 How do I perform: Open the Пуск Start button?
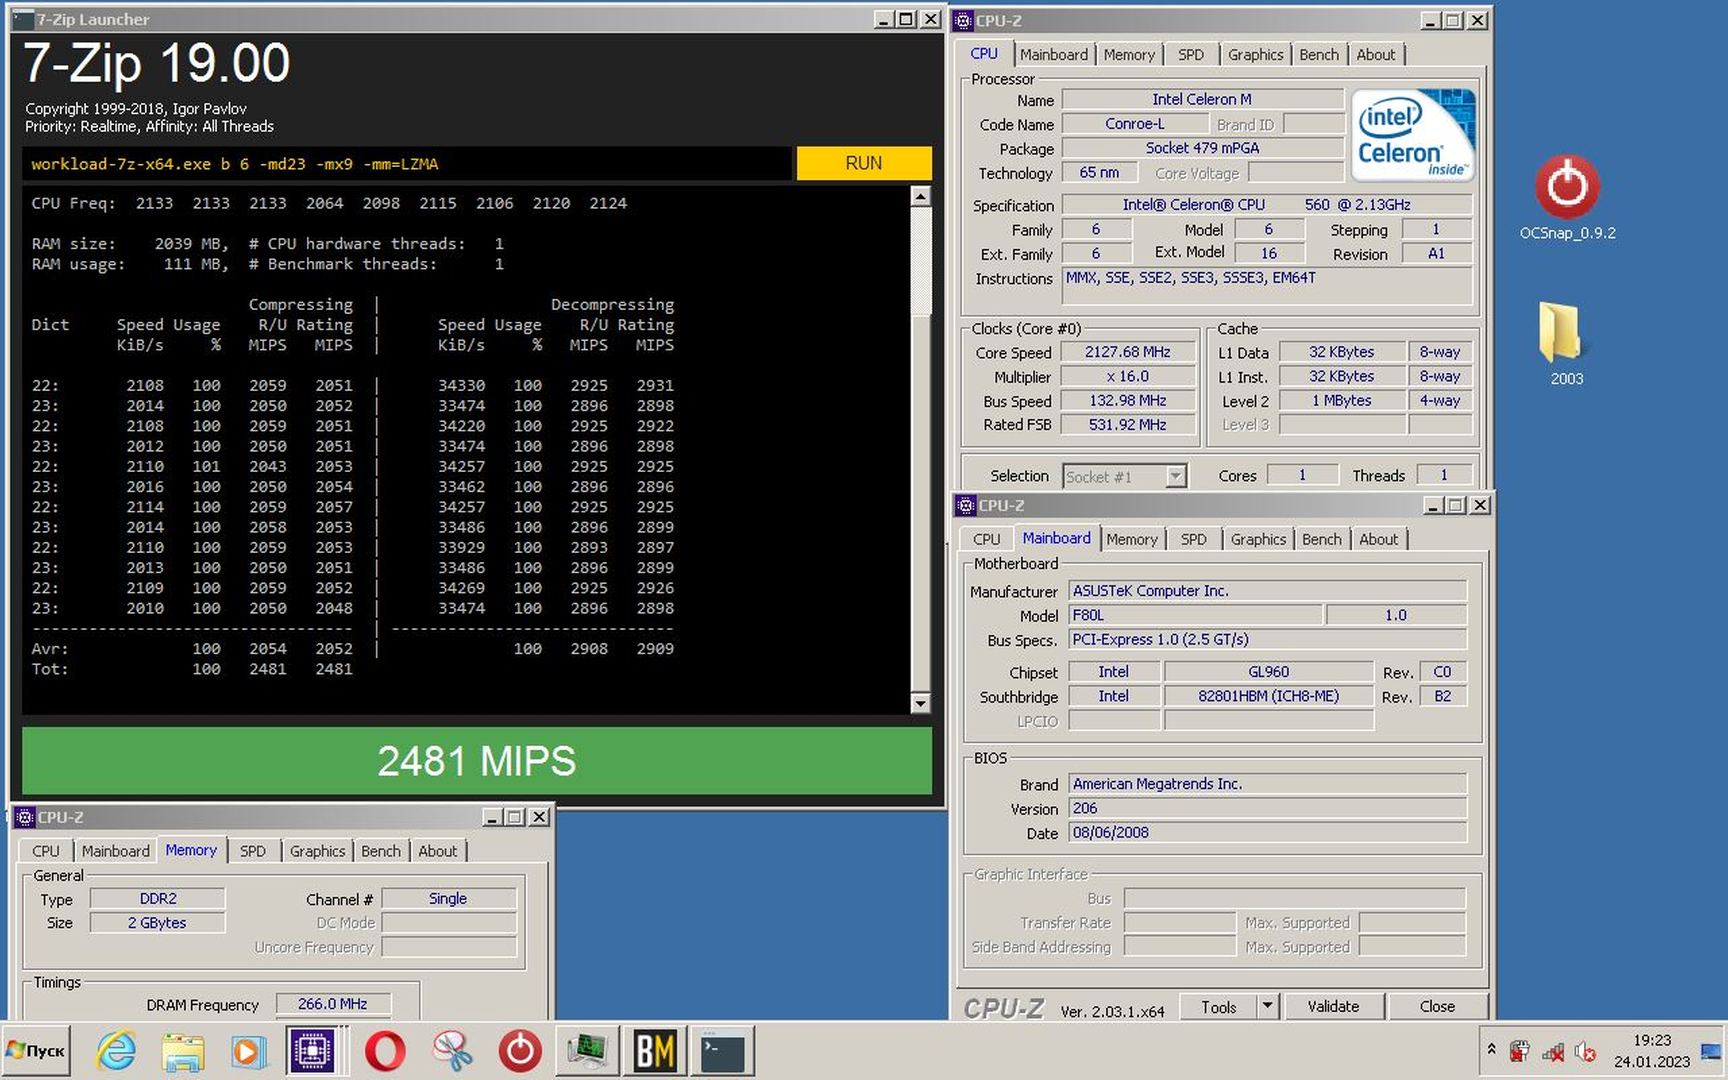click(36, 1050)
